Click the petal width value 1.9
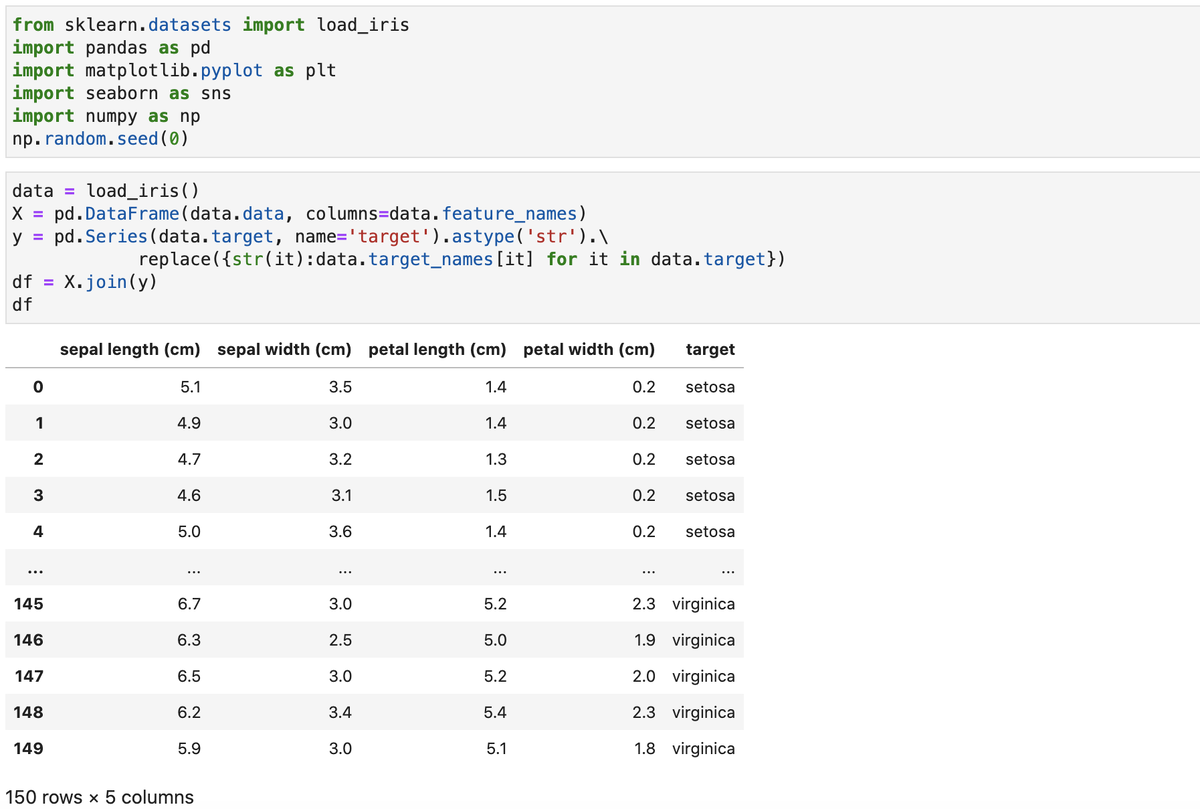 (645, 640)
